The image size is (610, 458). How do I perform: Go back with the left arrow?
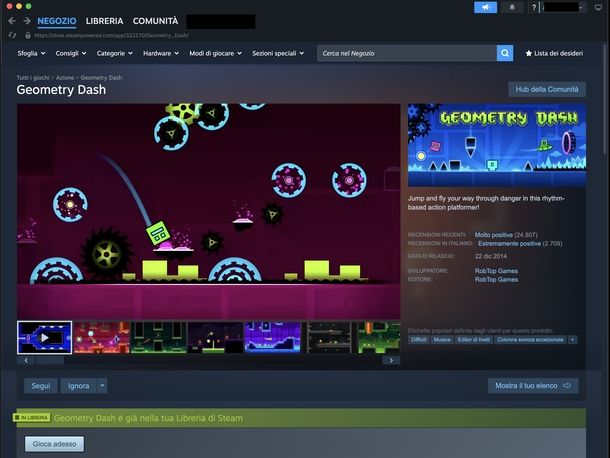point(12,21)
